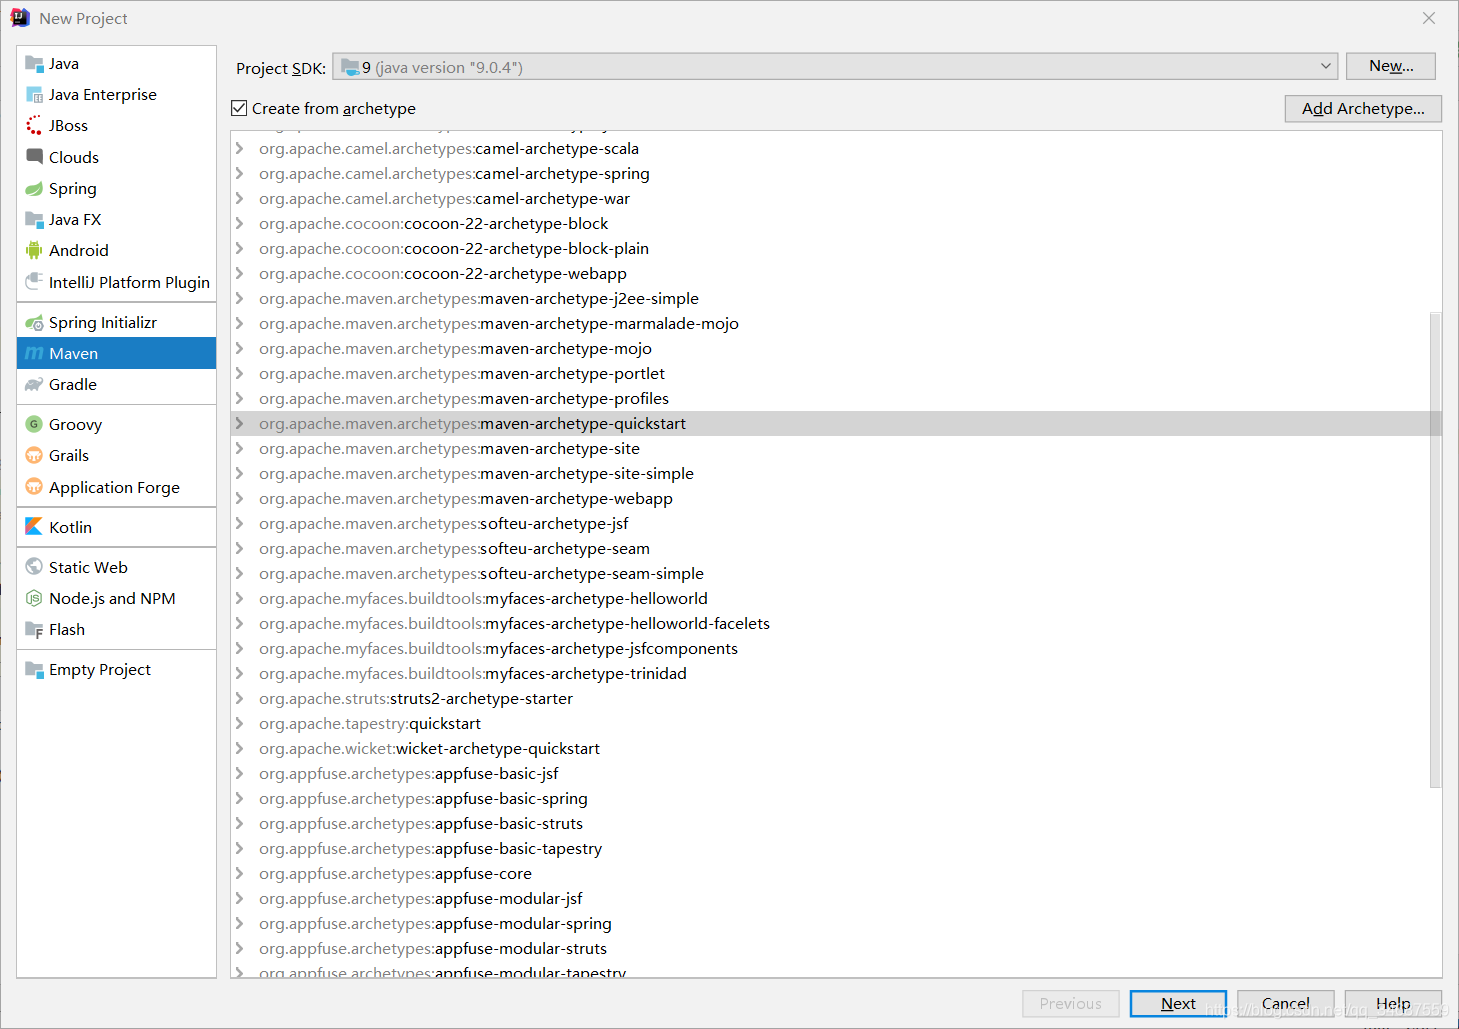Click the Next button
Image resolution: width=1459 pixels, height=1029 pixels.
1178,1003
